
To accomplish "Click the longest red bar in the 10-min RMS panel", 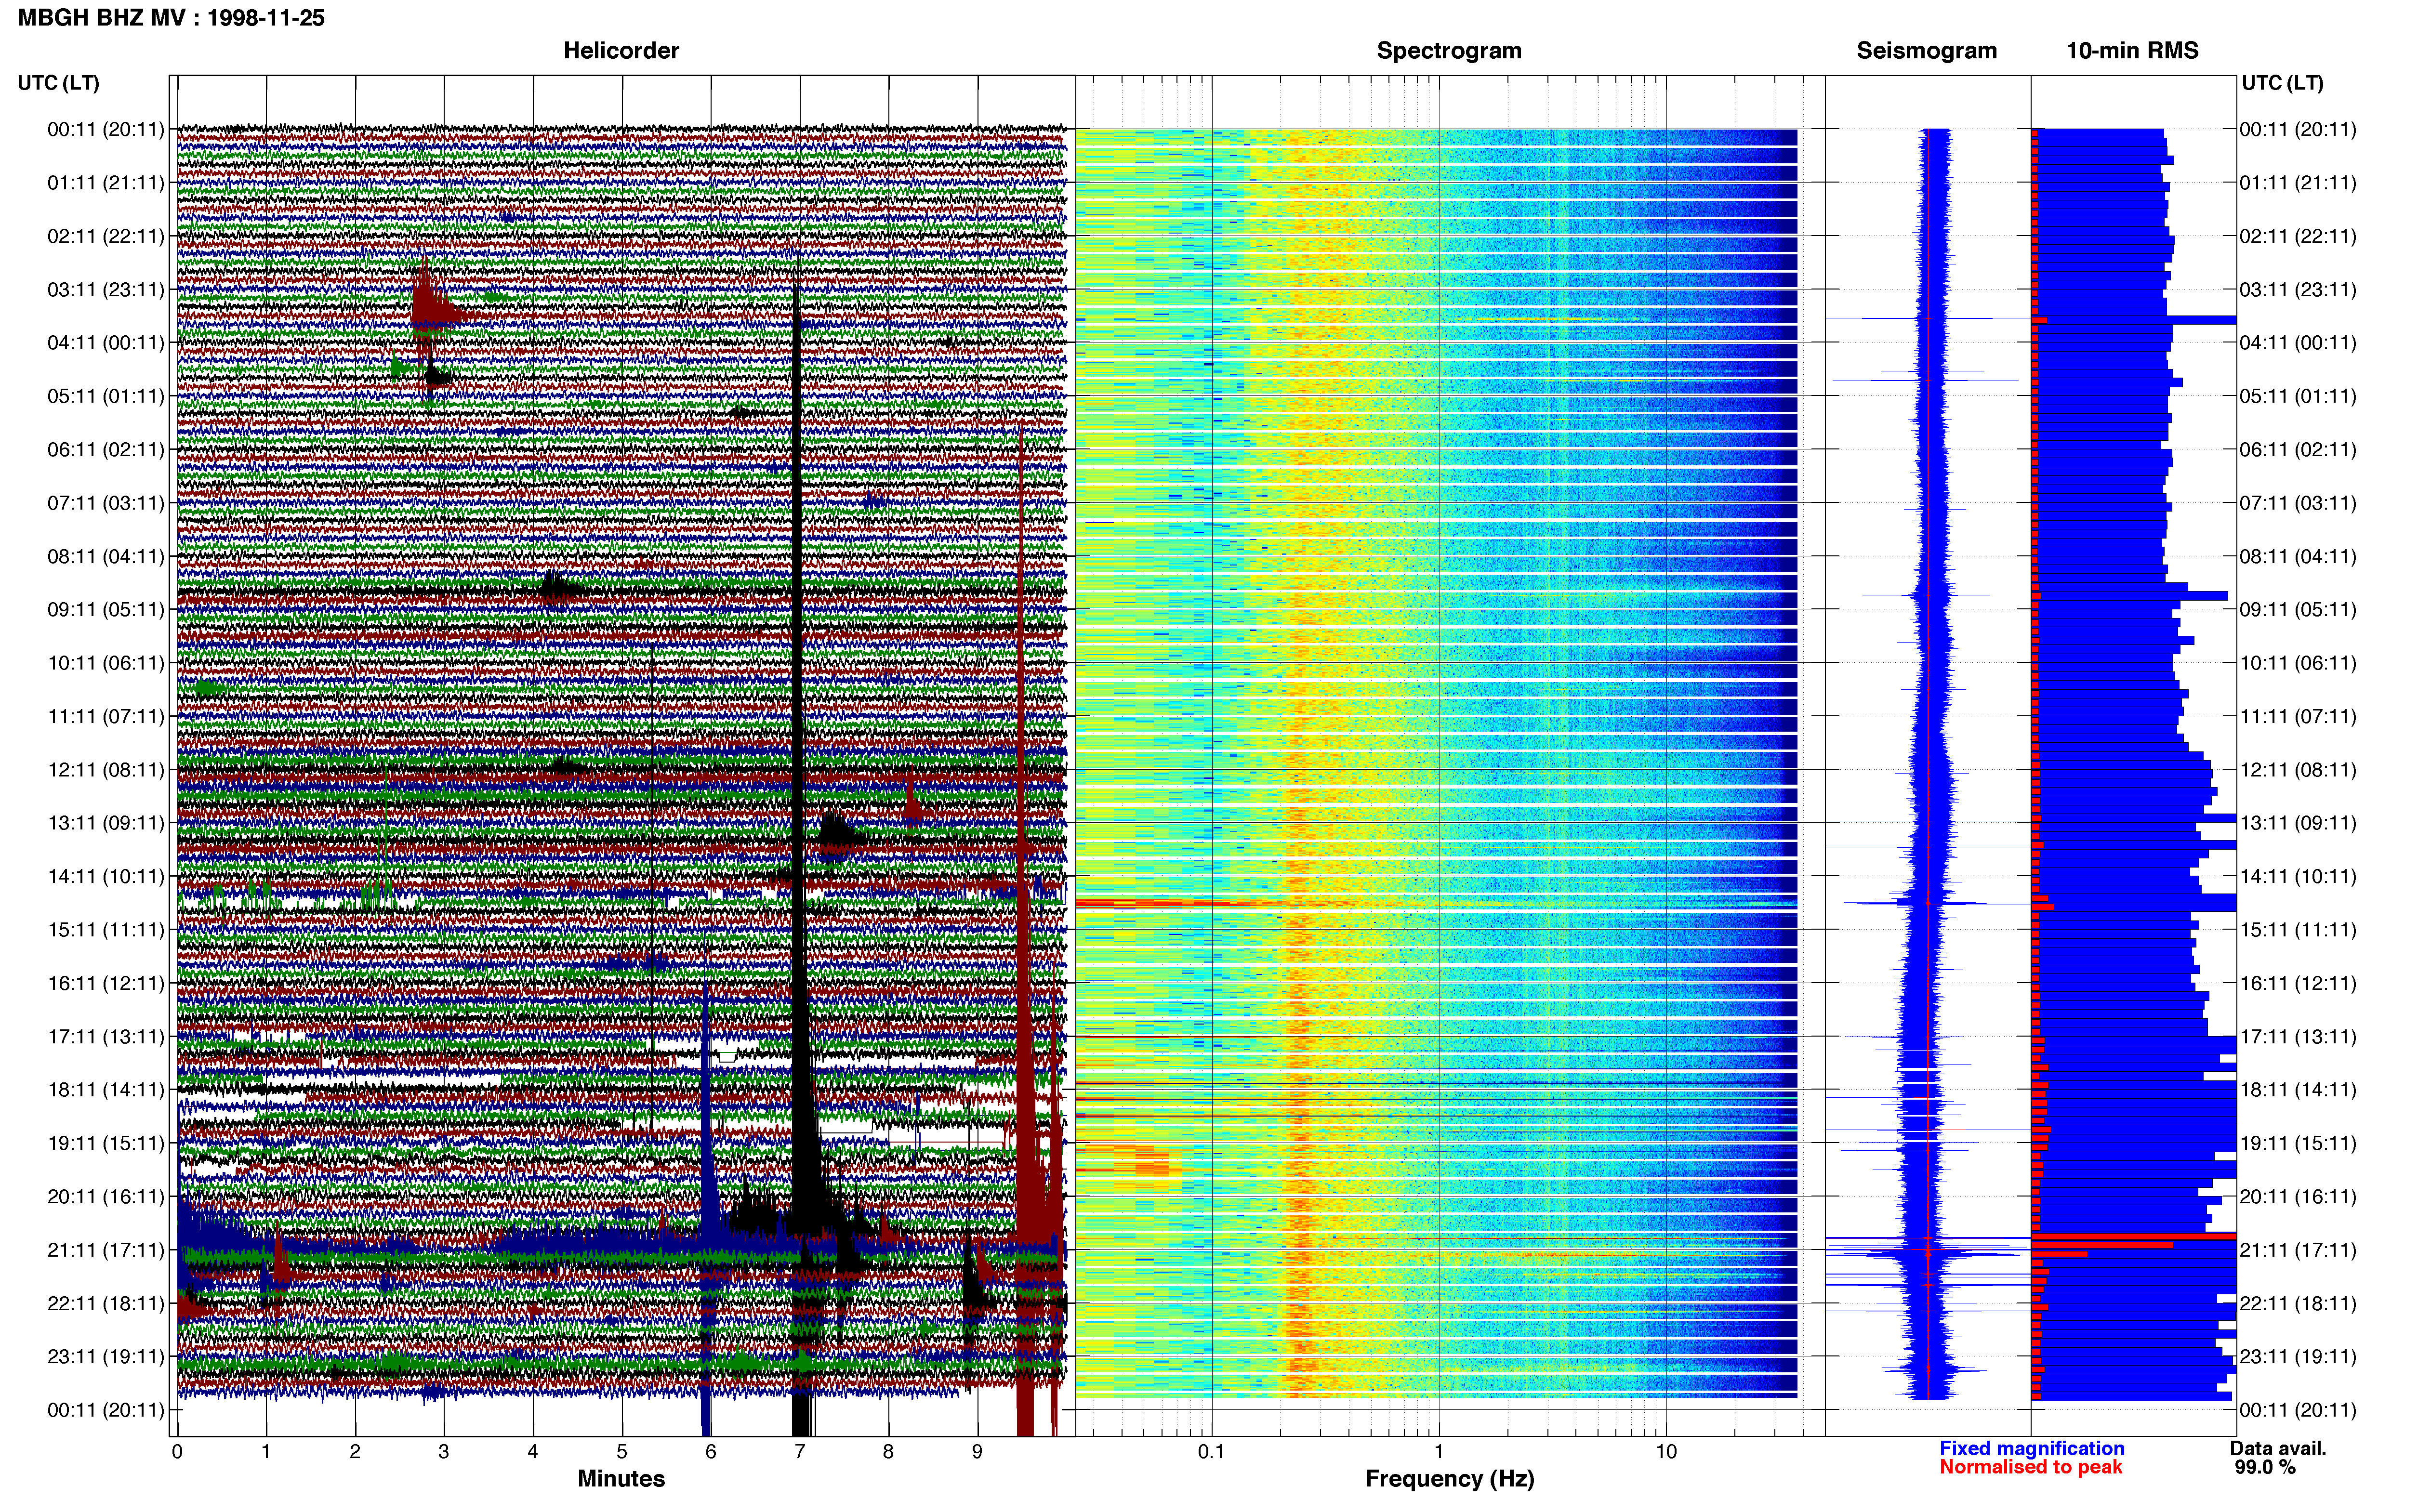I will click(2133, 1237).
